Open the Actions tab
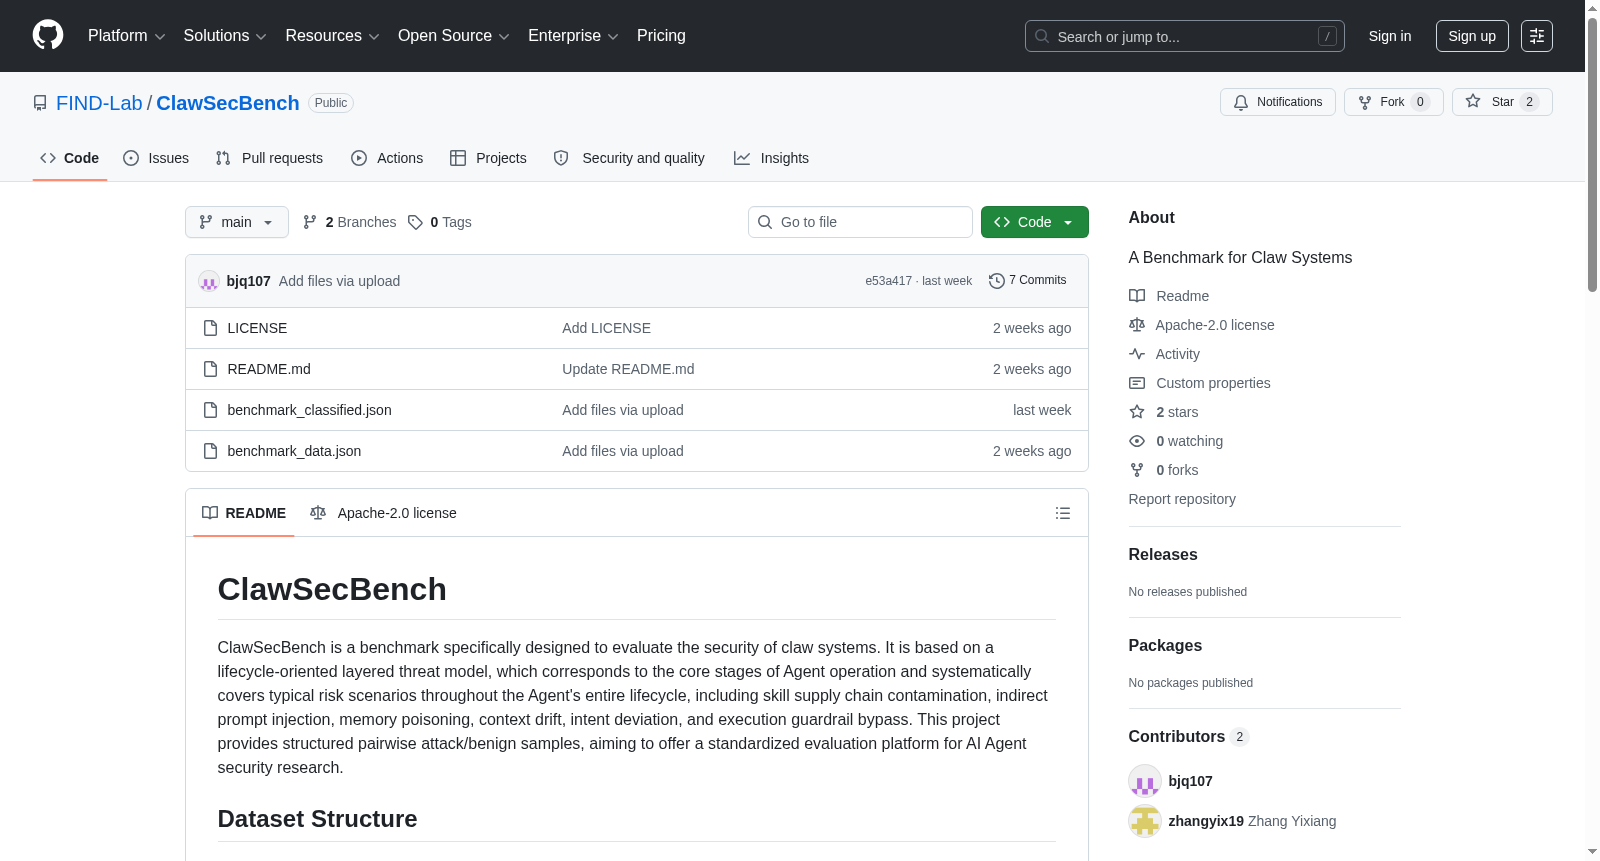This screenshot has height=861, width=1600. coord(387,158)
